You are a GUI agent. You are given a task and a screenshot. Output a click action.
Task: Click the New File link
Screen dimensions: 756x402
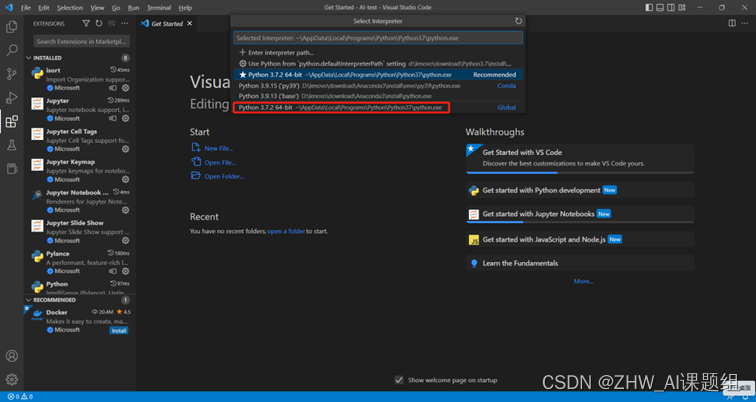point(218,148)
